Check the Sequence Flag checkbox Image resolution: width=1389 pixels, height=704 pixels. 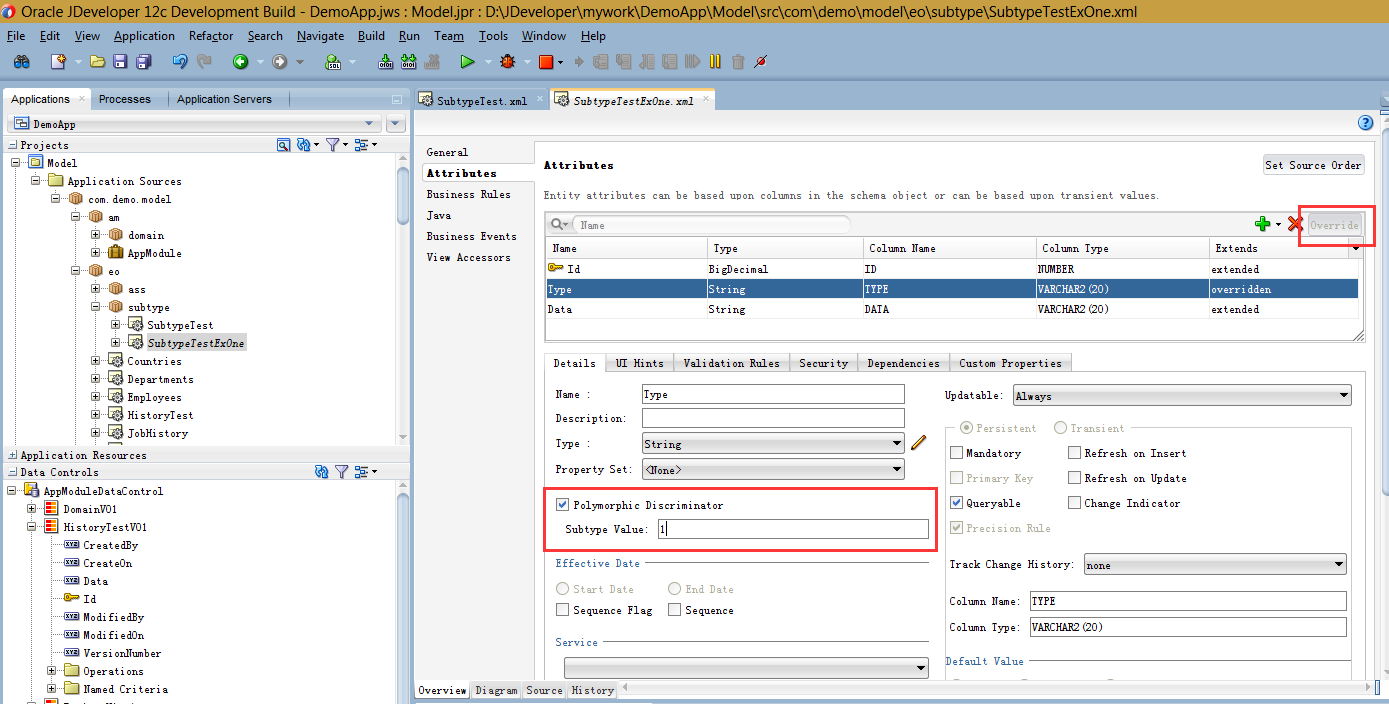click(x=562, y=610)
